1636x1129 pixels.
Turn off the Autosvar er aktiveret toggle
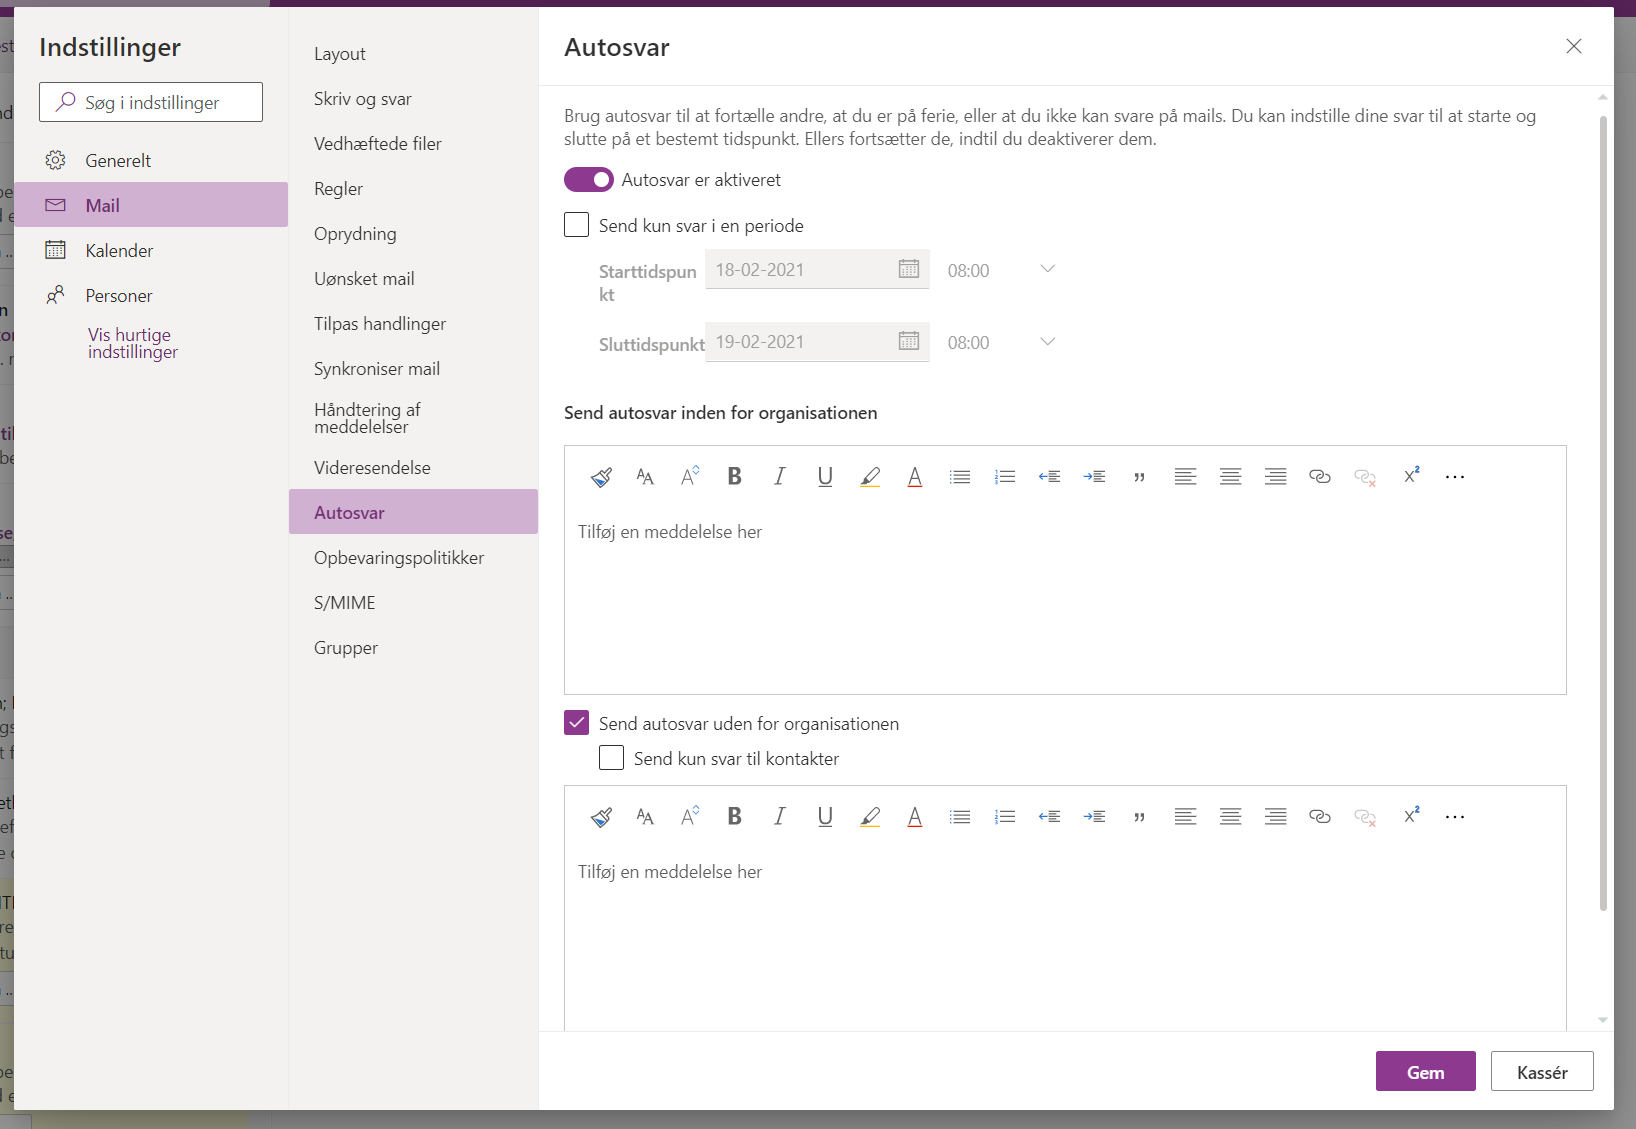click(x=589, y=180)
